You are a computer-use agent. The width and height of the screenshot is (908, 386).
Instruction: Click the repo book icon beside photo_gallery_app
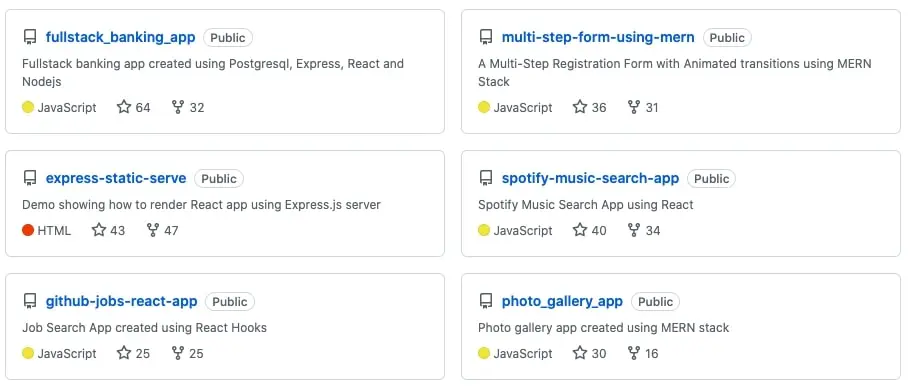485,302
